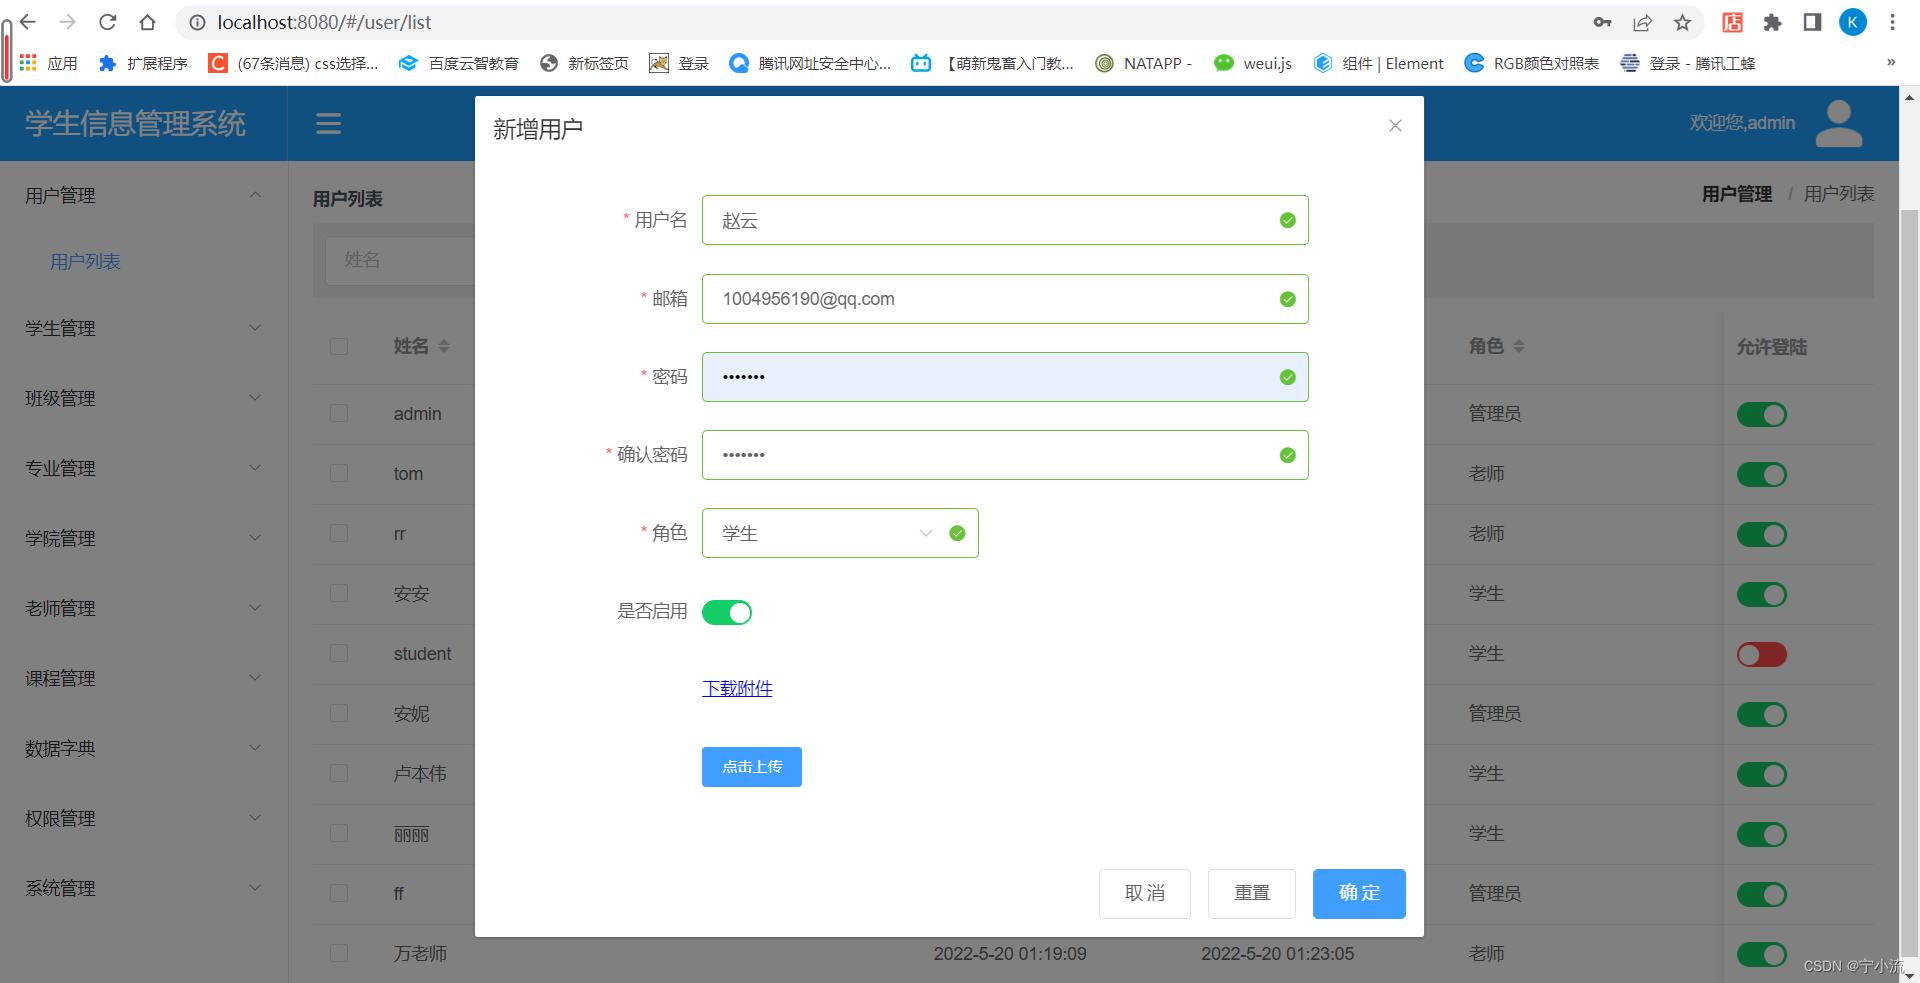Open the 应用 apps bookmark

pos(49,63)
